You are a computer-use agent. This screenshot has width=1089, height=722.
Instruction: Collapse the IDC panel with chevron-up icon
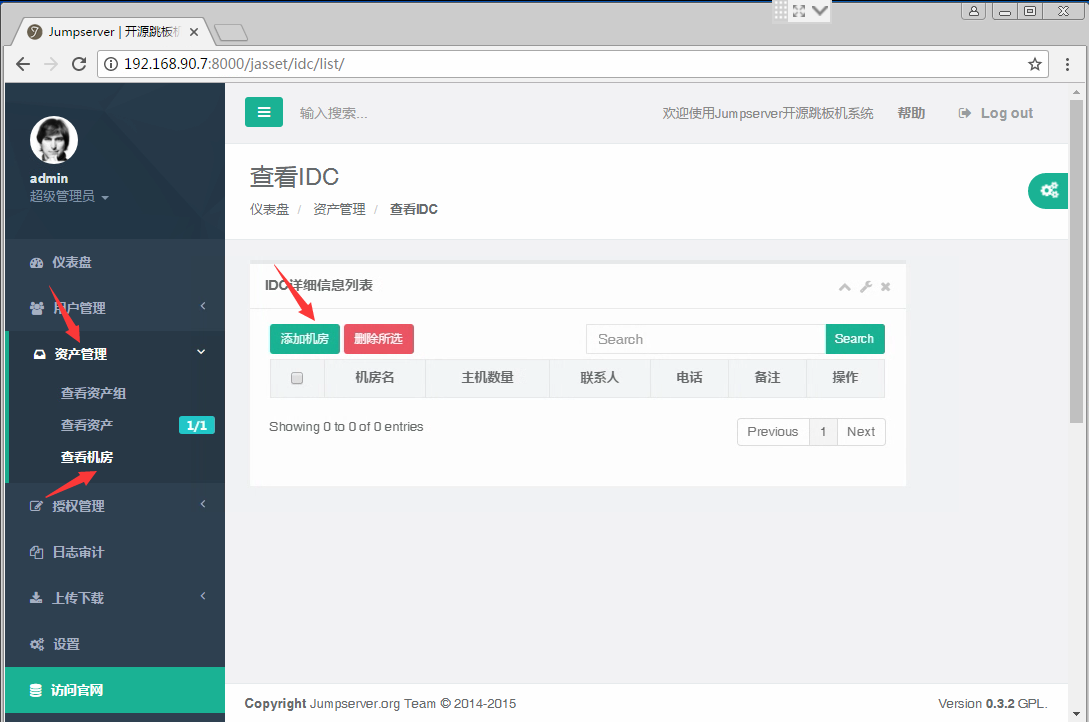pyautogui.click(x=845, y=287)
